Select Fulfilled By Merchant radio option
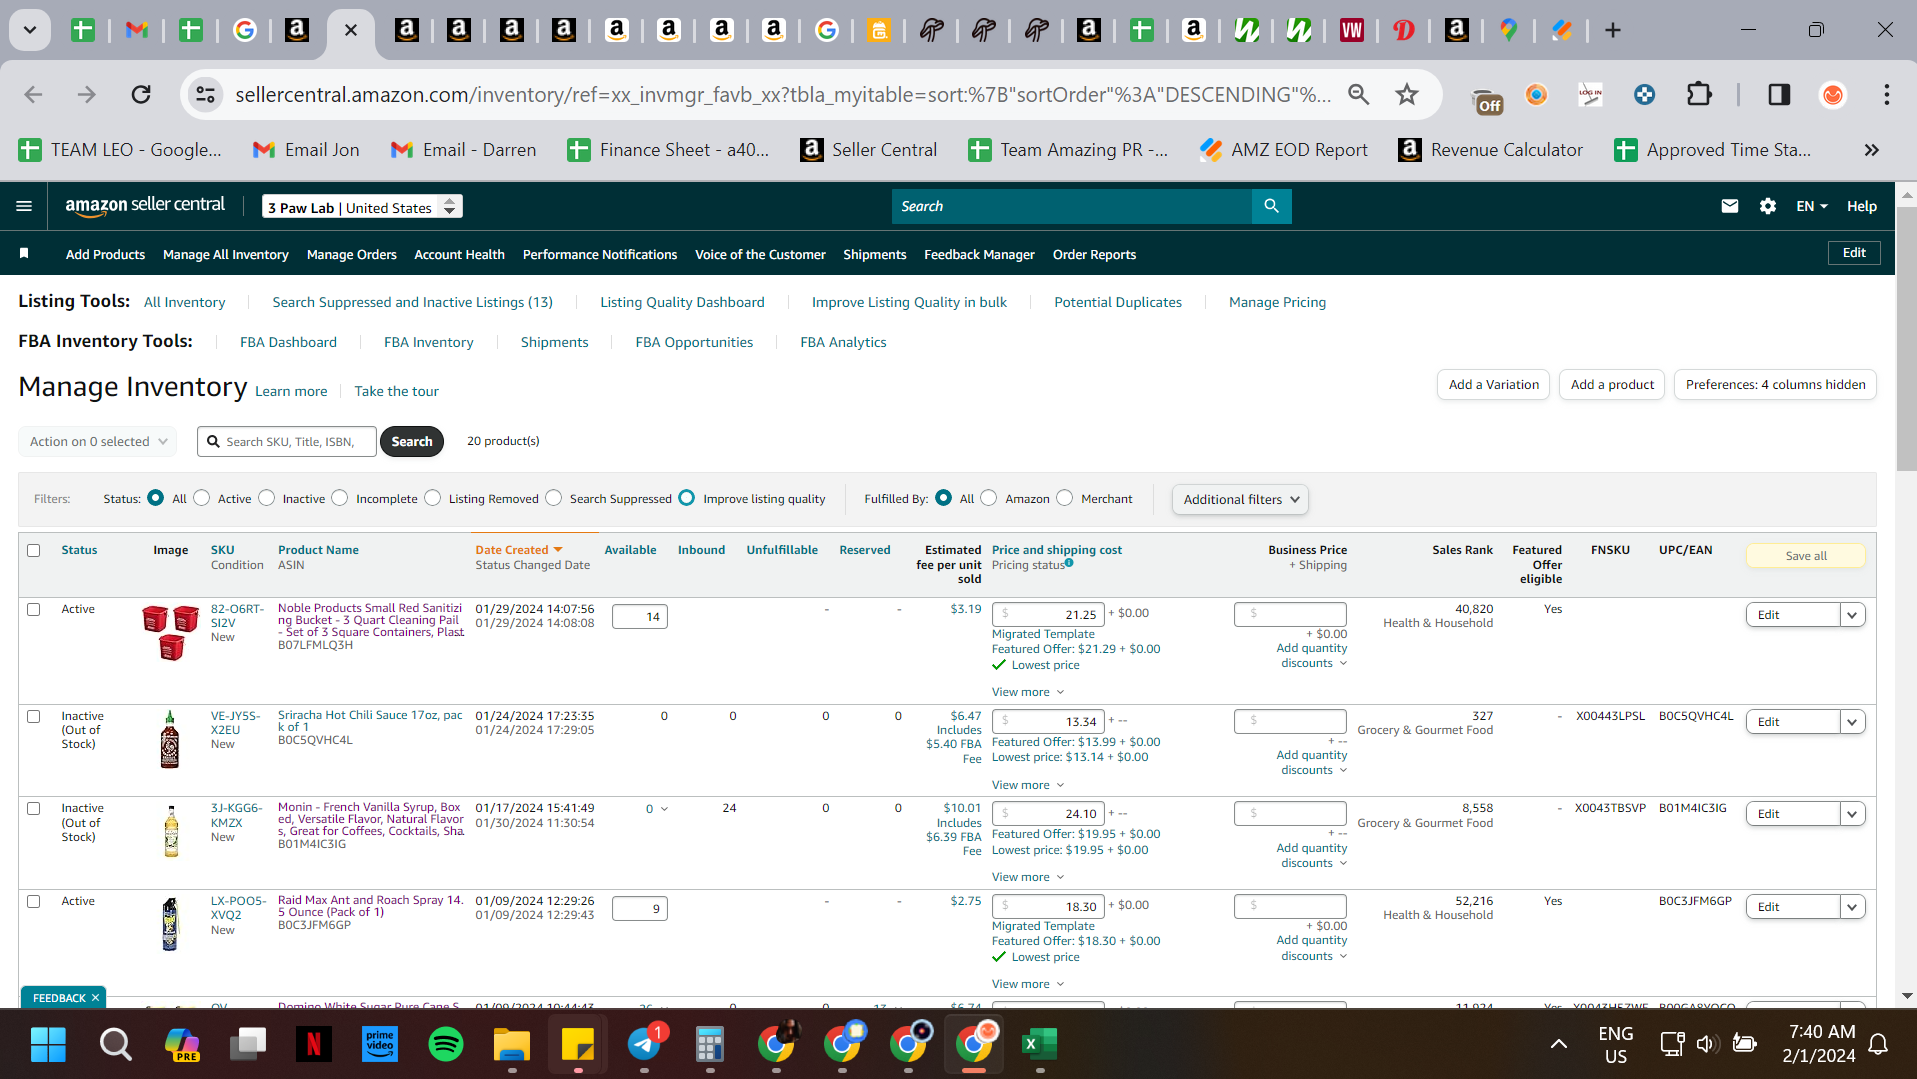The height and width of the screenshot is (1079, 1917). click(x=1065, y=498)
